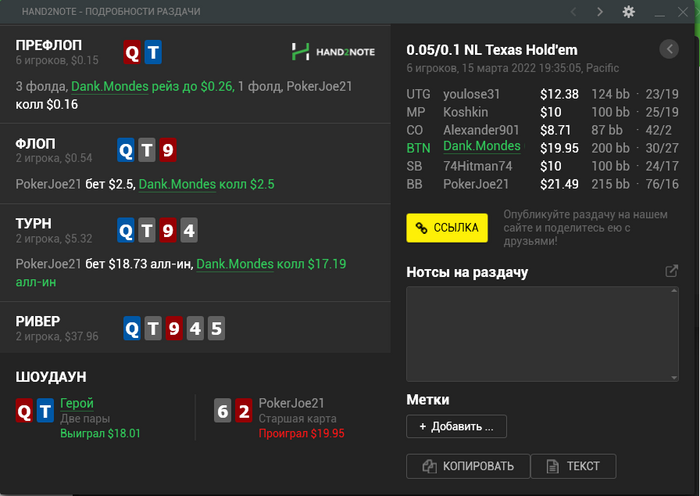Go to the previous hand arrow
Screen dimensions: 700x496
click(574, 12)
